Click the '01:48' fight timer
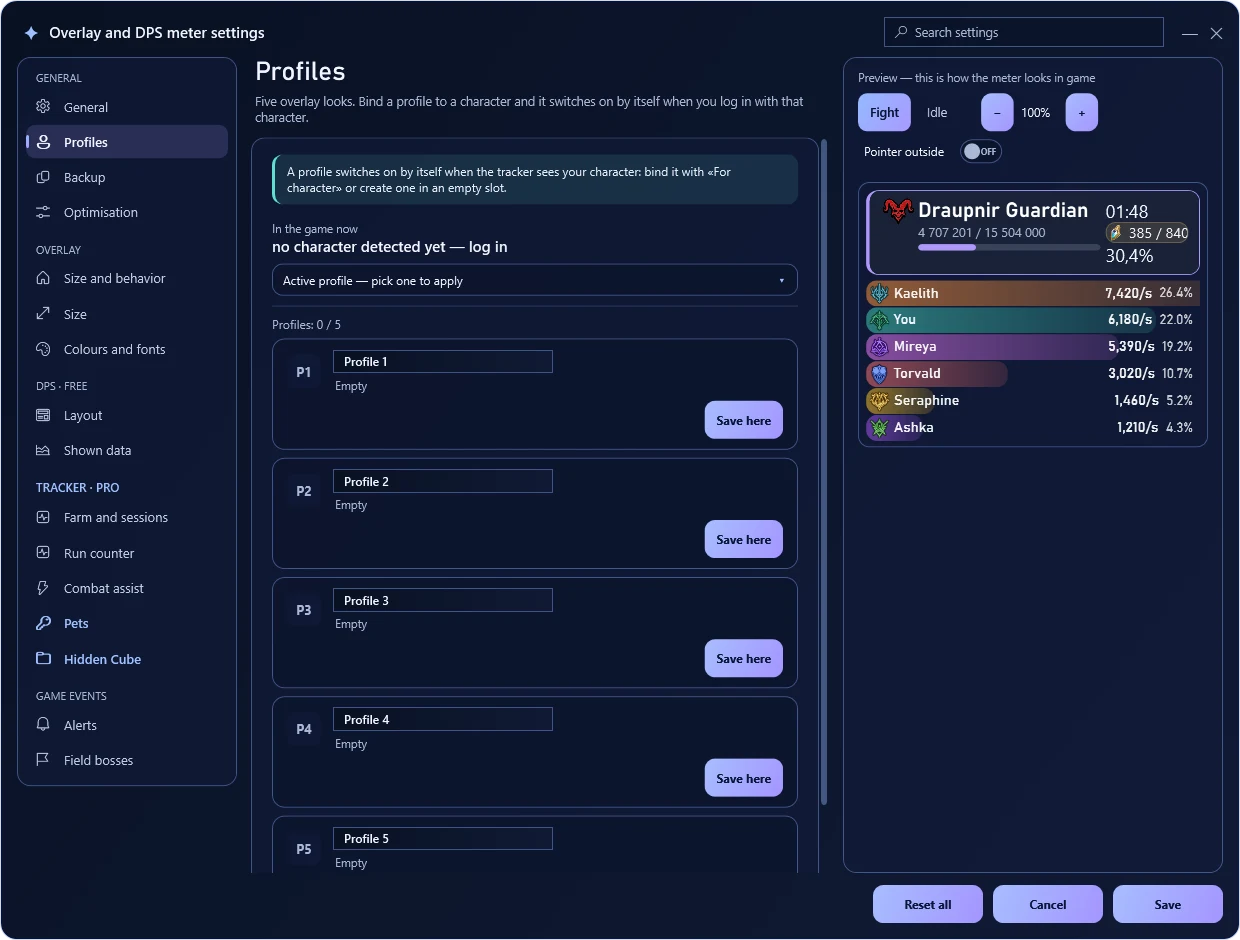This screenshot has height=940, width=1240. [1127, 212]
